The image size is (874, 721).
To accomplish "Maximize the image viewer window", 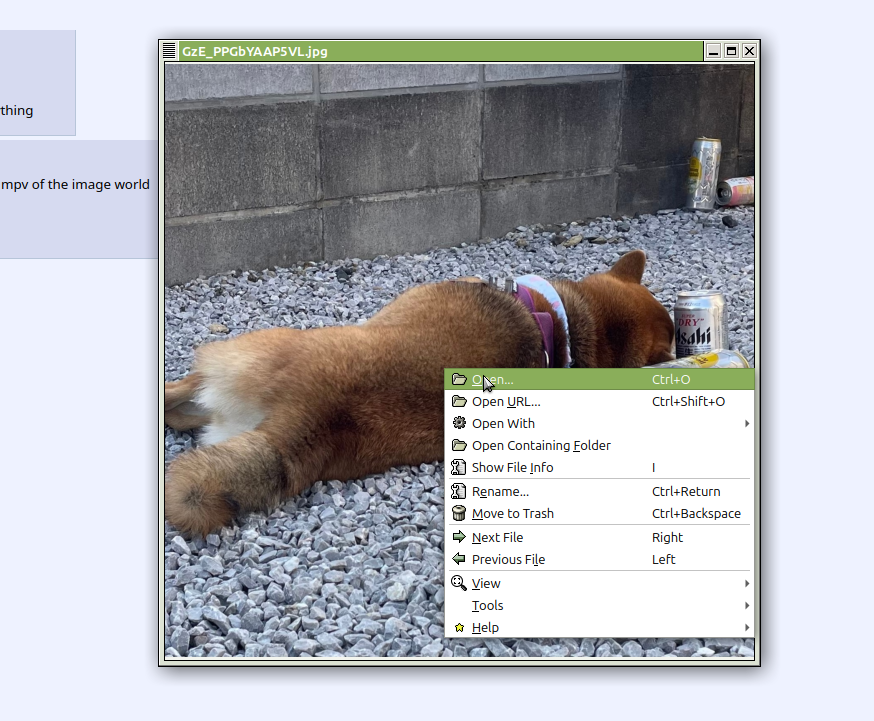I will (731, 51).
